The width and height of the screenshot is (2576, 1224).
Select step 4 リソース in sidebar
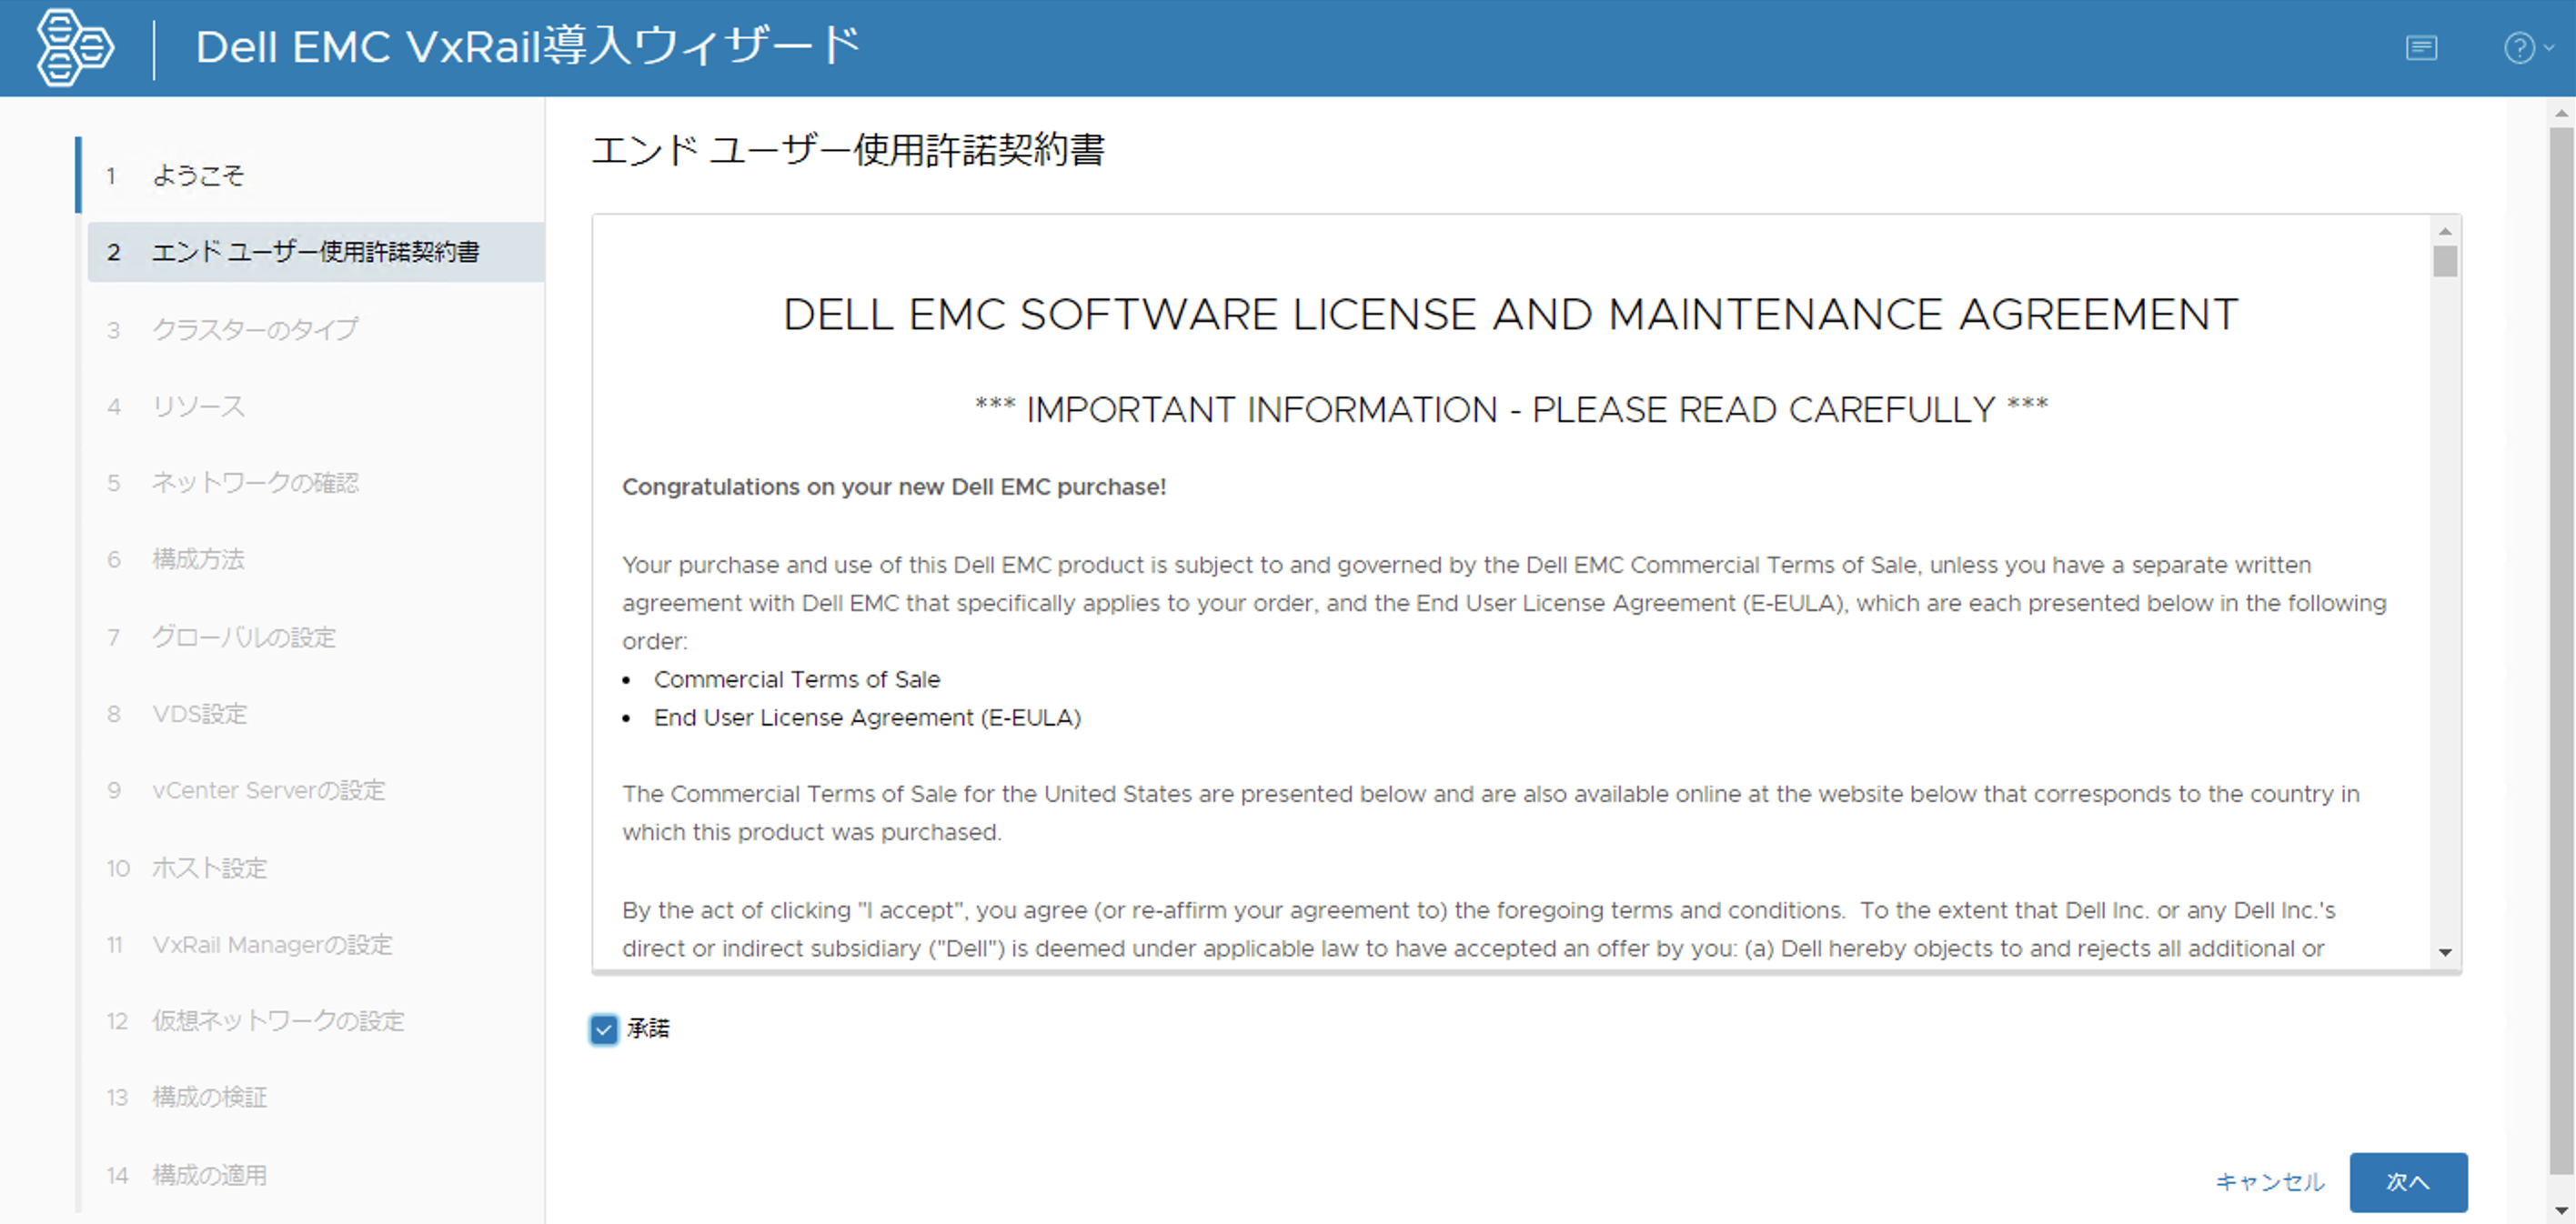click(x=198, y=406)
